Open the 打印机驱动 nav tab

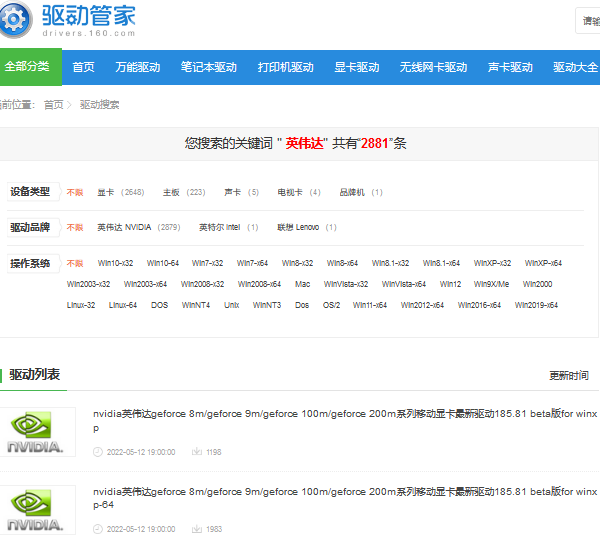point(285,67)
